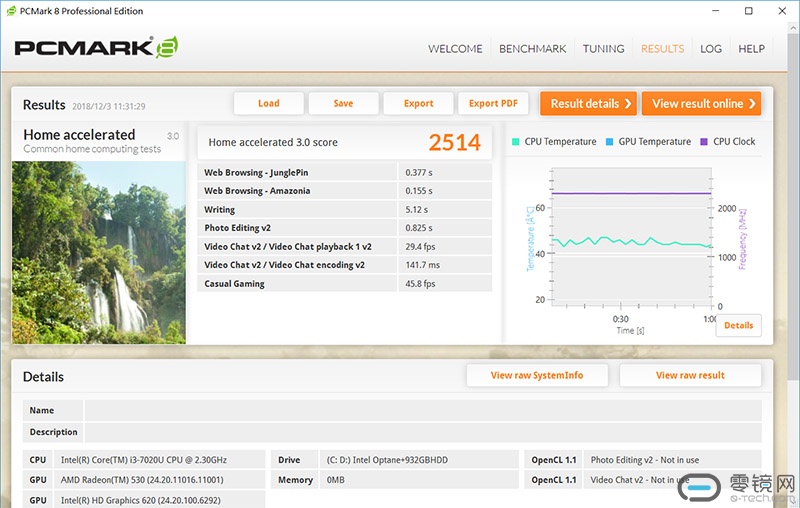
Task: Select the Writing result row
Action: coord(344,210)
